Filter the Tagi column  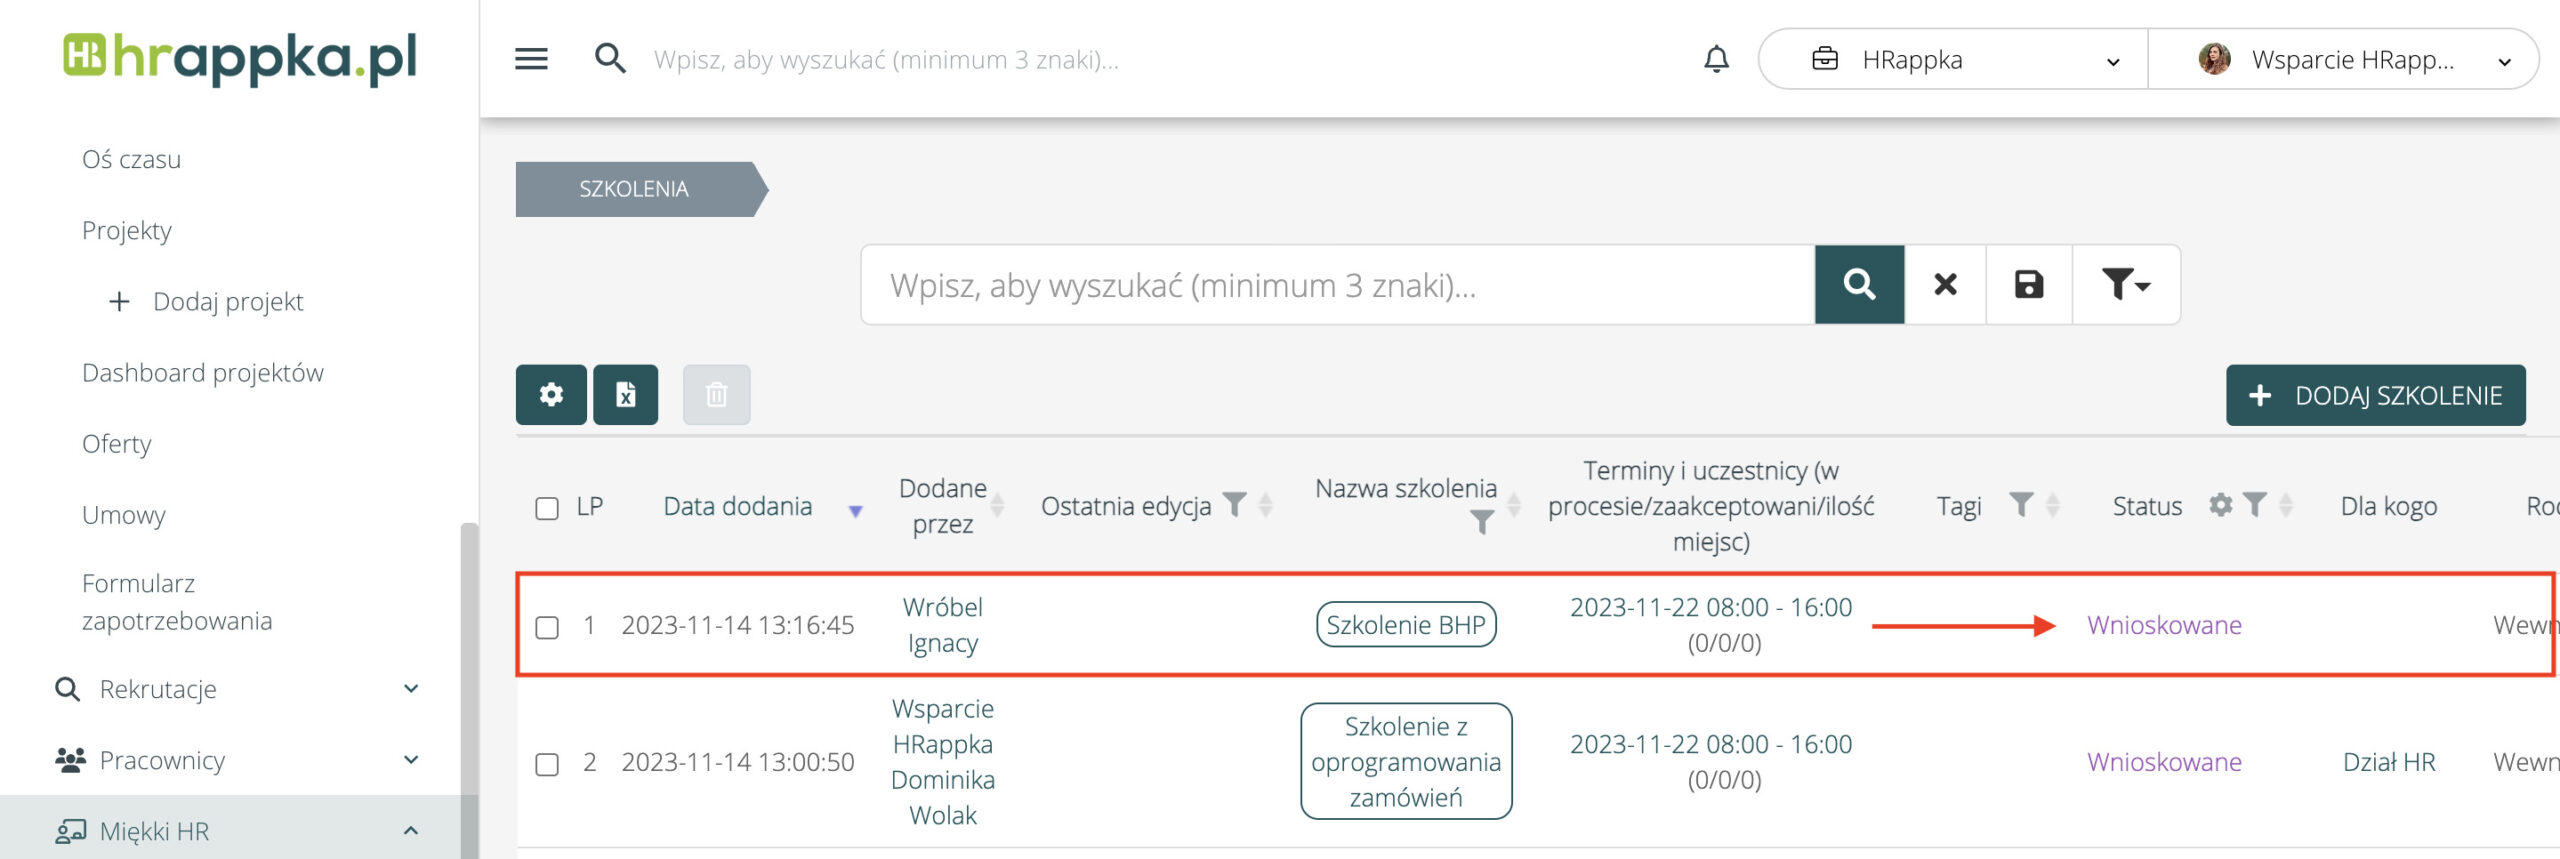point(2021,505)
